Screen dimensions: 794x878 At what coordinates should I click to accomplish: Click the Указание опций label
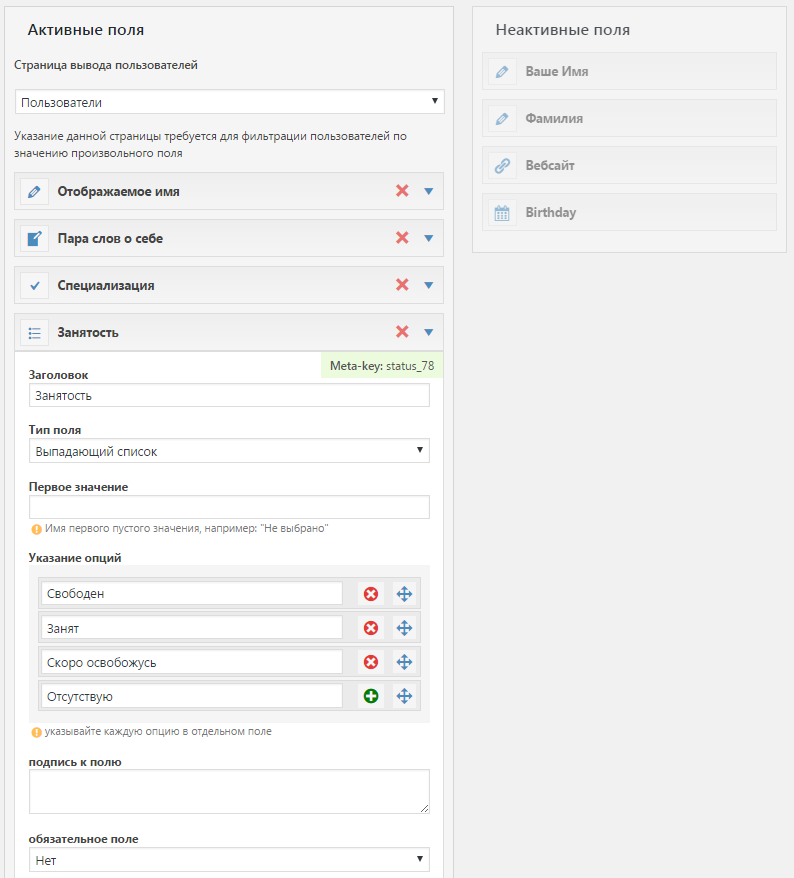[75, 558]
